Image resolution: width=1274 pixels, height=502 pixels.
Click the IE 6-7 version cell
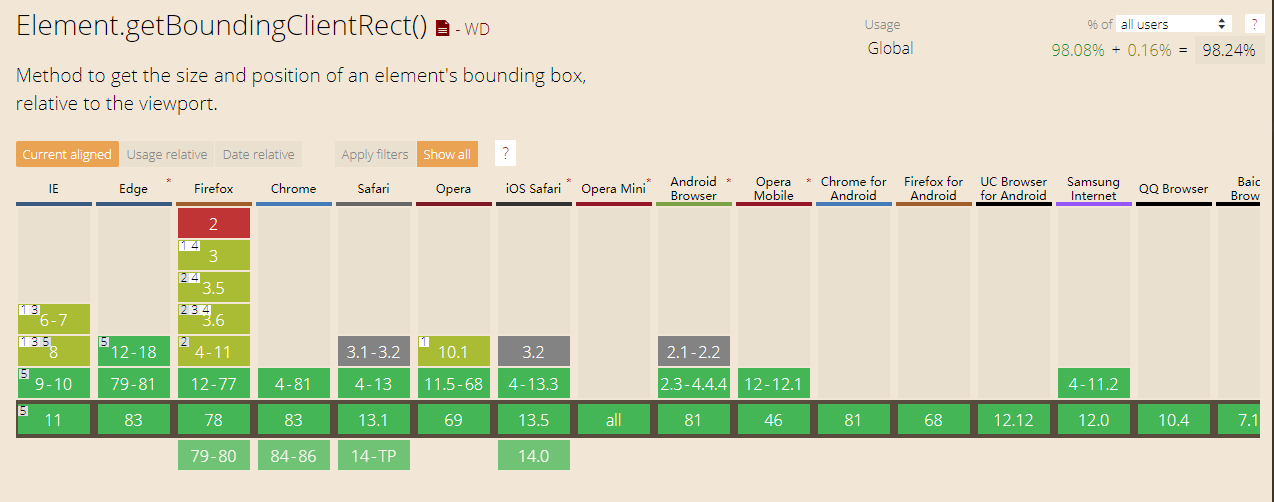53,319
